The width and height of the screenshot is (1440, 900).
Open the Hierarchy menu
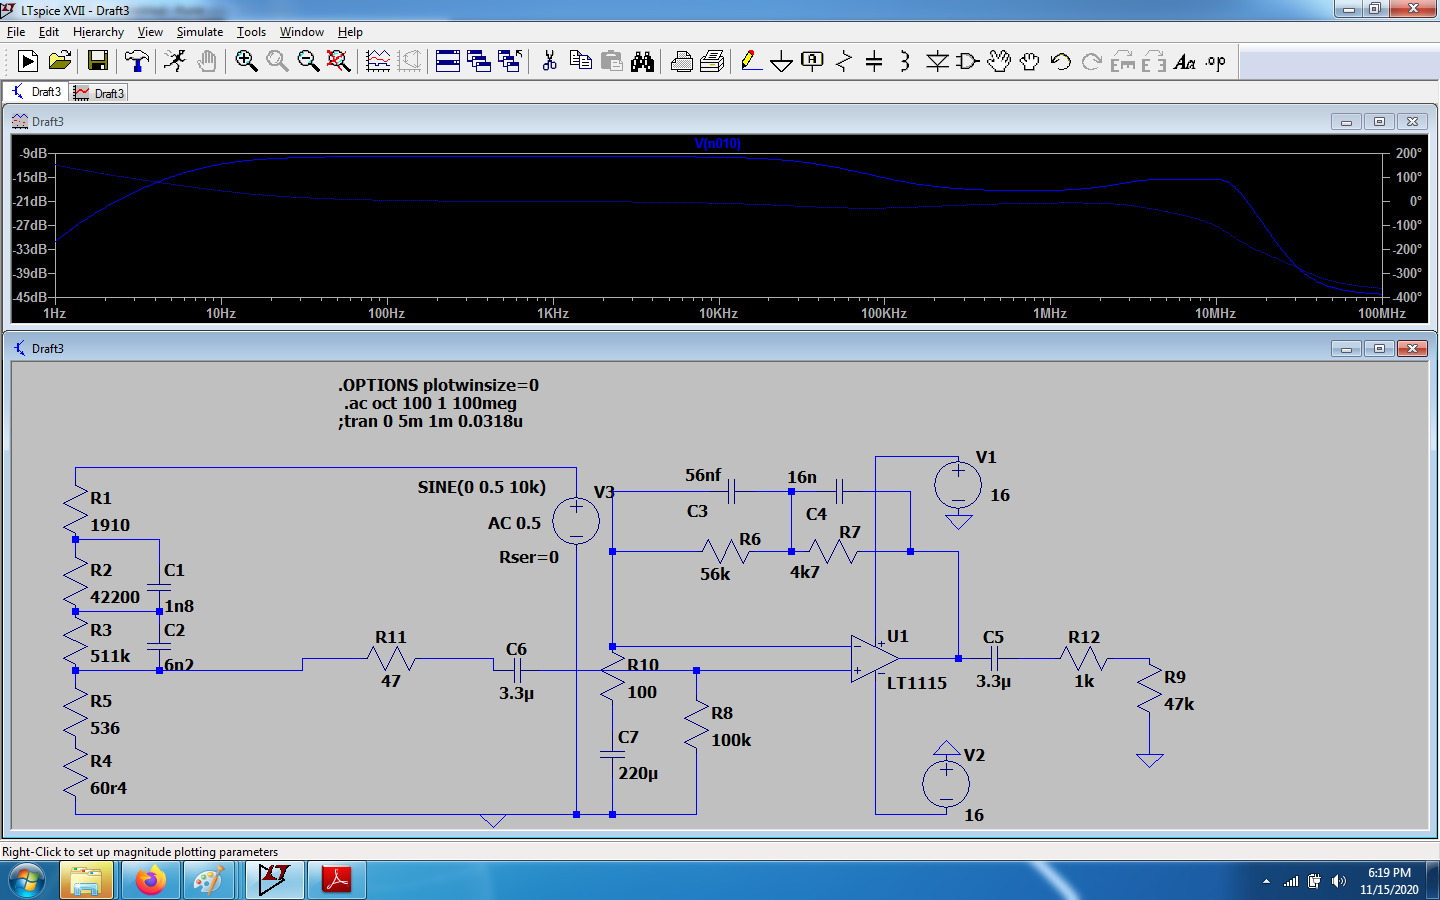click(x=98, y=32)
